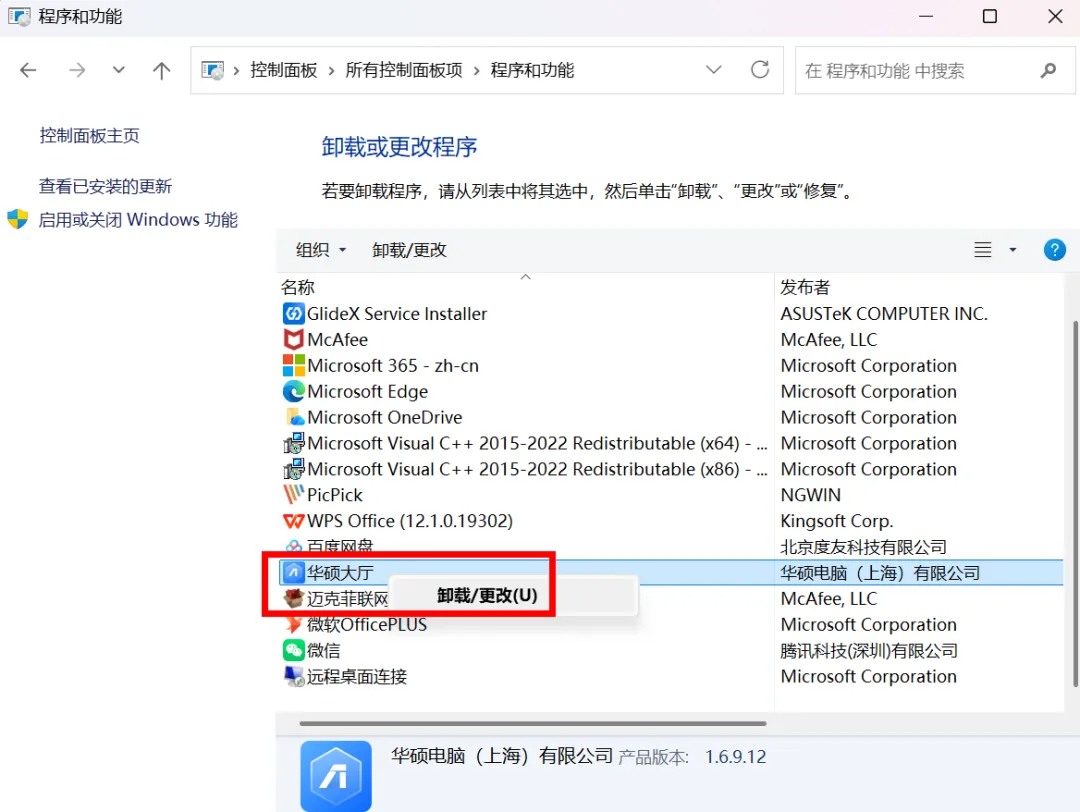
Task: Click the product version value 1.6.9.12
Action: 736,756
